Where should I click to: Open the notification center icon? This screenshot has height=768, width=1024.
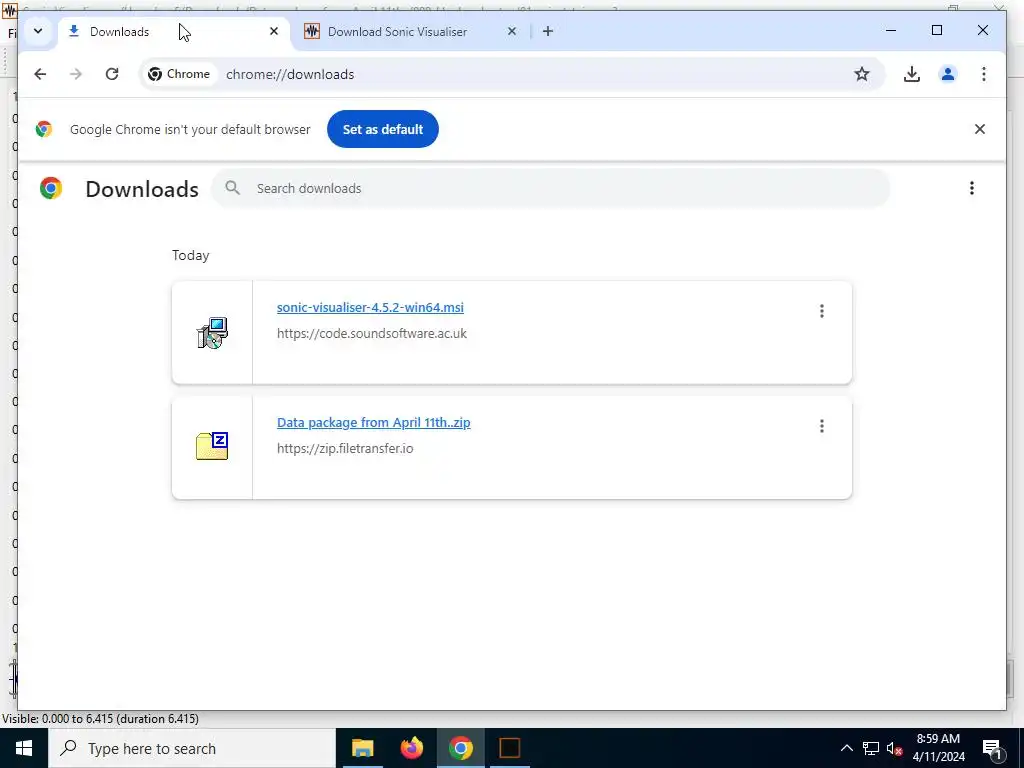(993, 748)
